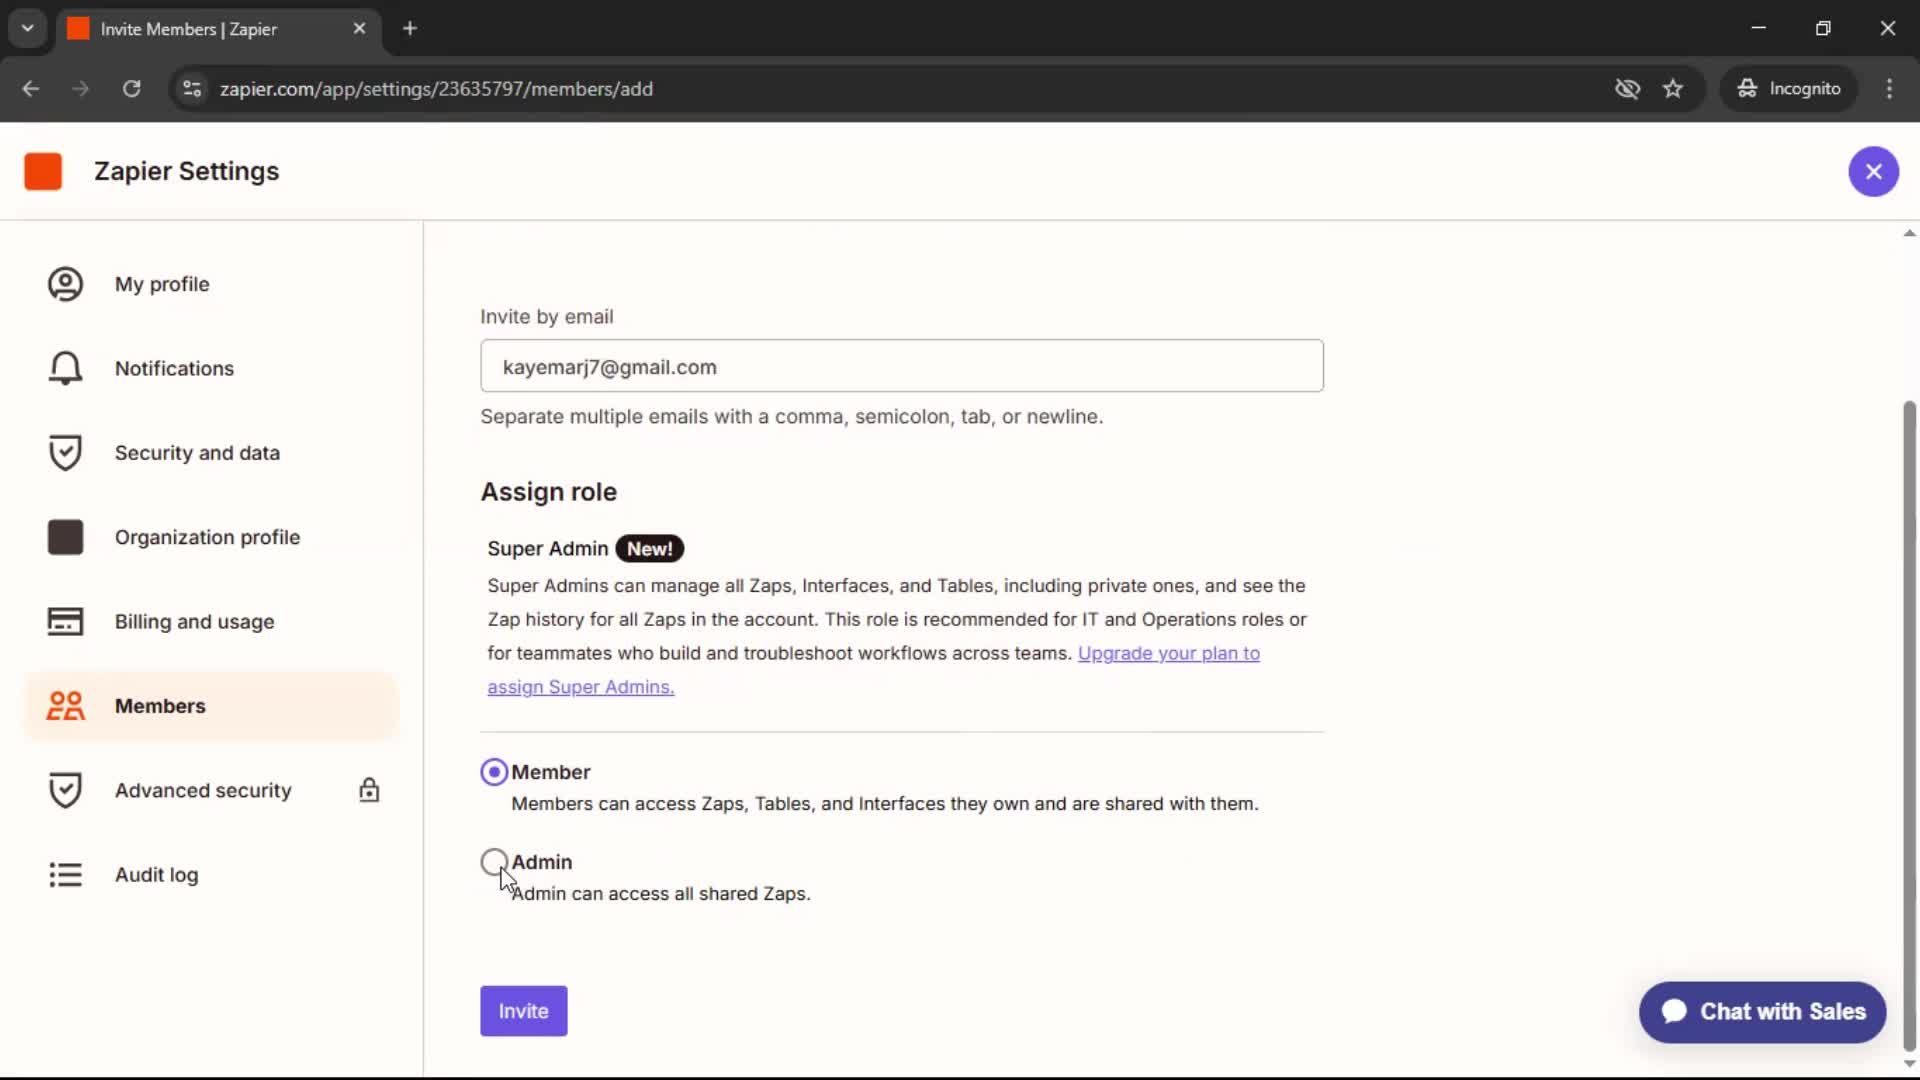The width and height of the screenshot is (1920, 1080).
Task: Click the Zapier orange logo
Action: pos(43,171)
